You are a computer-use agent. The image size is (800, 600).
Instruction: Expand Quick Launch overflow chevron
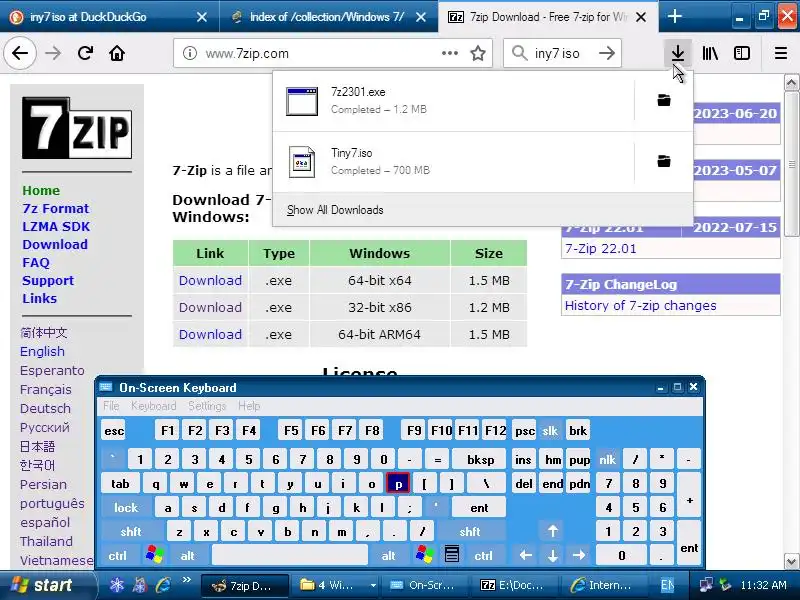[x=187, y=580]
